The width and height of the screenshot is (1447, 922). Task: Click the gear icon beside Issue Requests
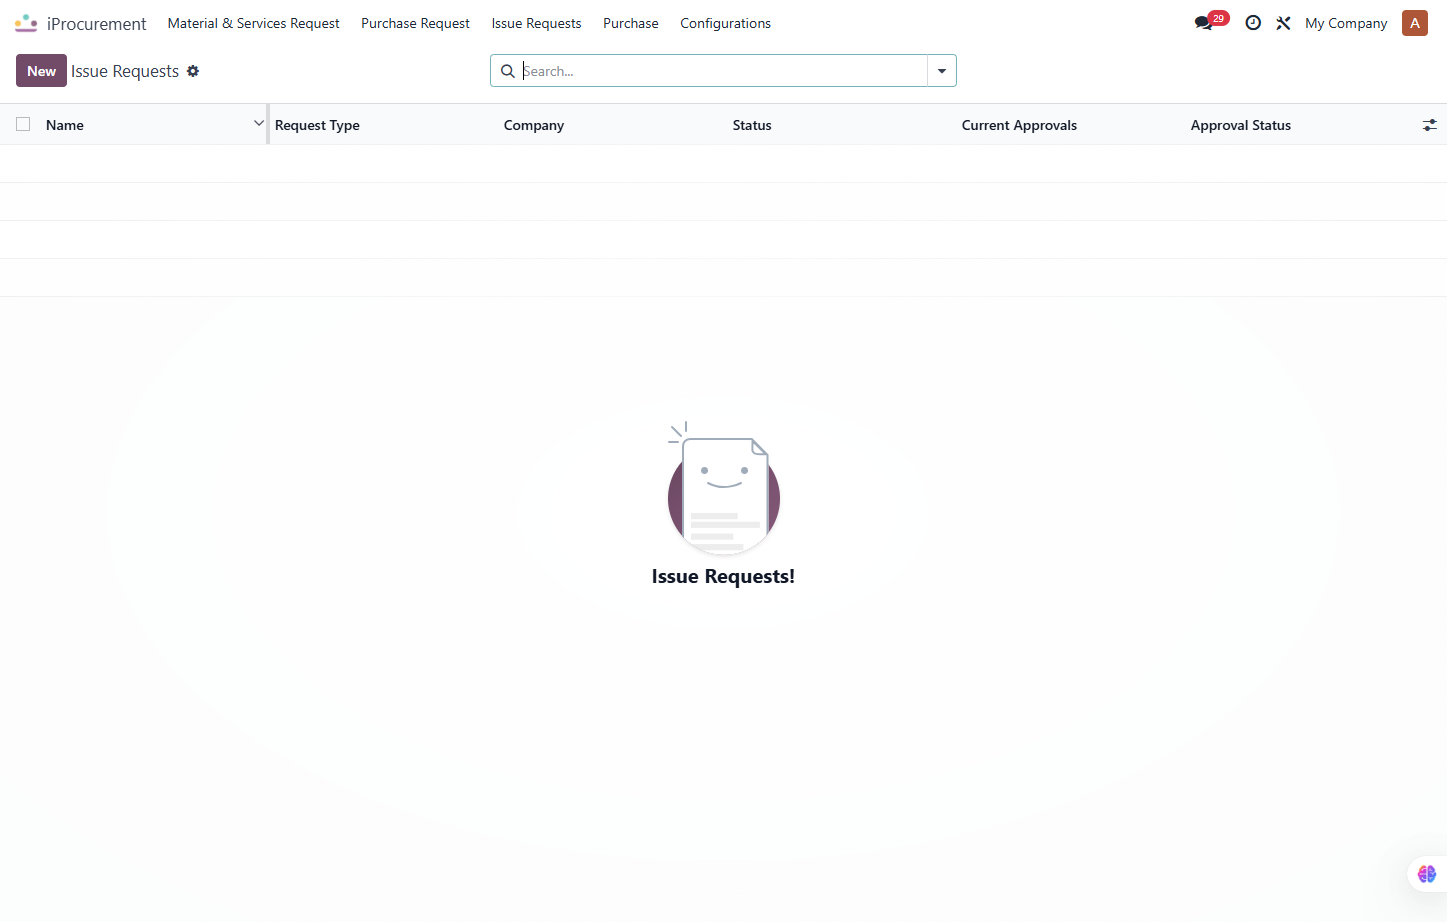[193, 71]
